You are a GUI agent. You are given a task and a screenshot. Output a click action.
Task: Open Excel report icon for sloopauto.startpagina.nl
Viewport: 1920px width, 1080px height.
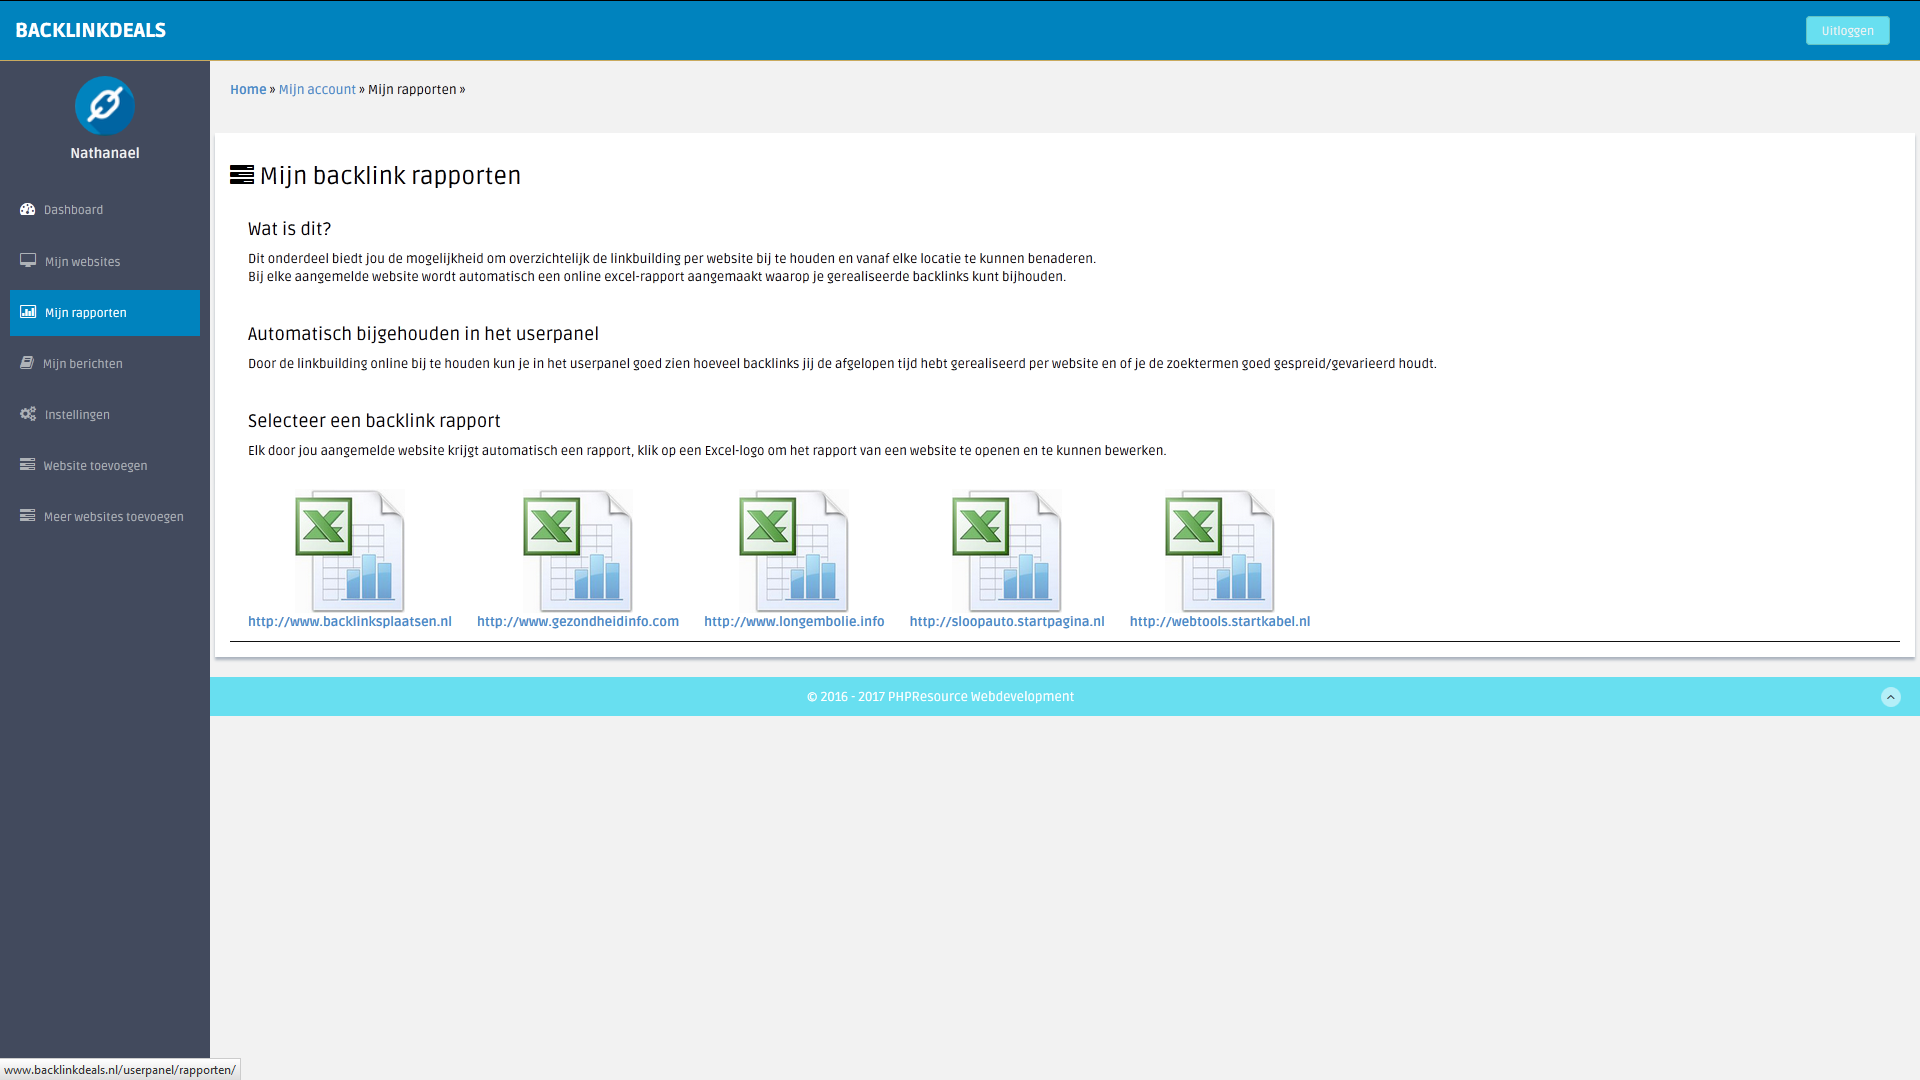pyautogui.click(x=1007, y=551)
